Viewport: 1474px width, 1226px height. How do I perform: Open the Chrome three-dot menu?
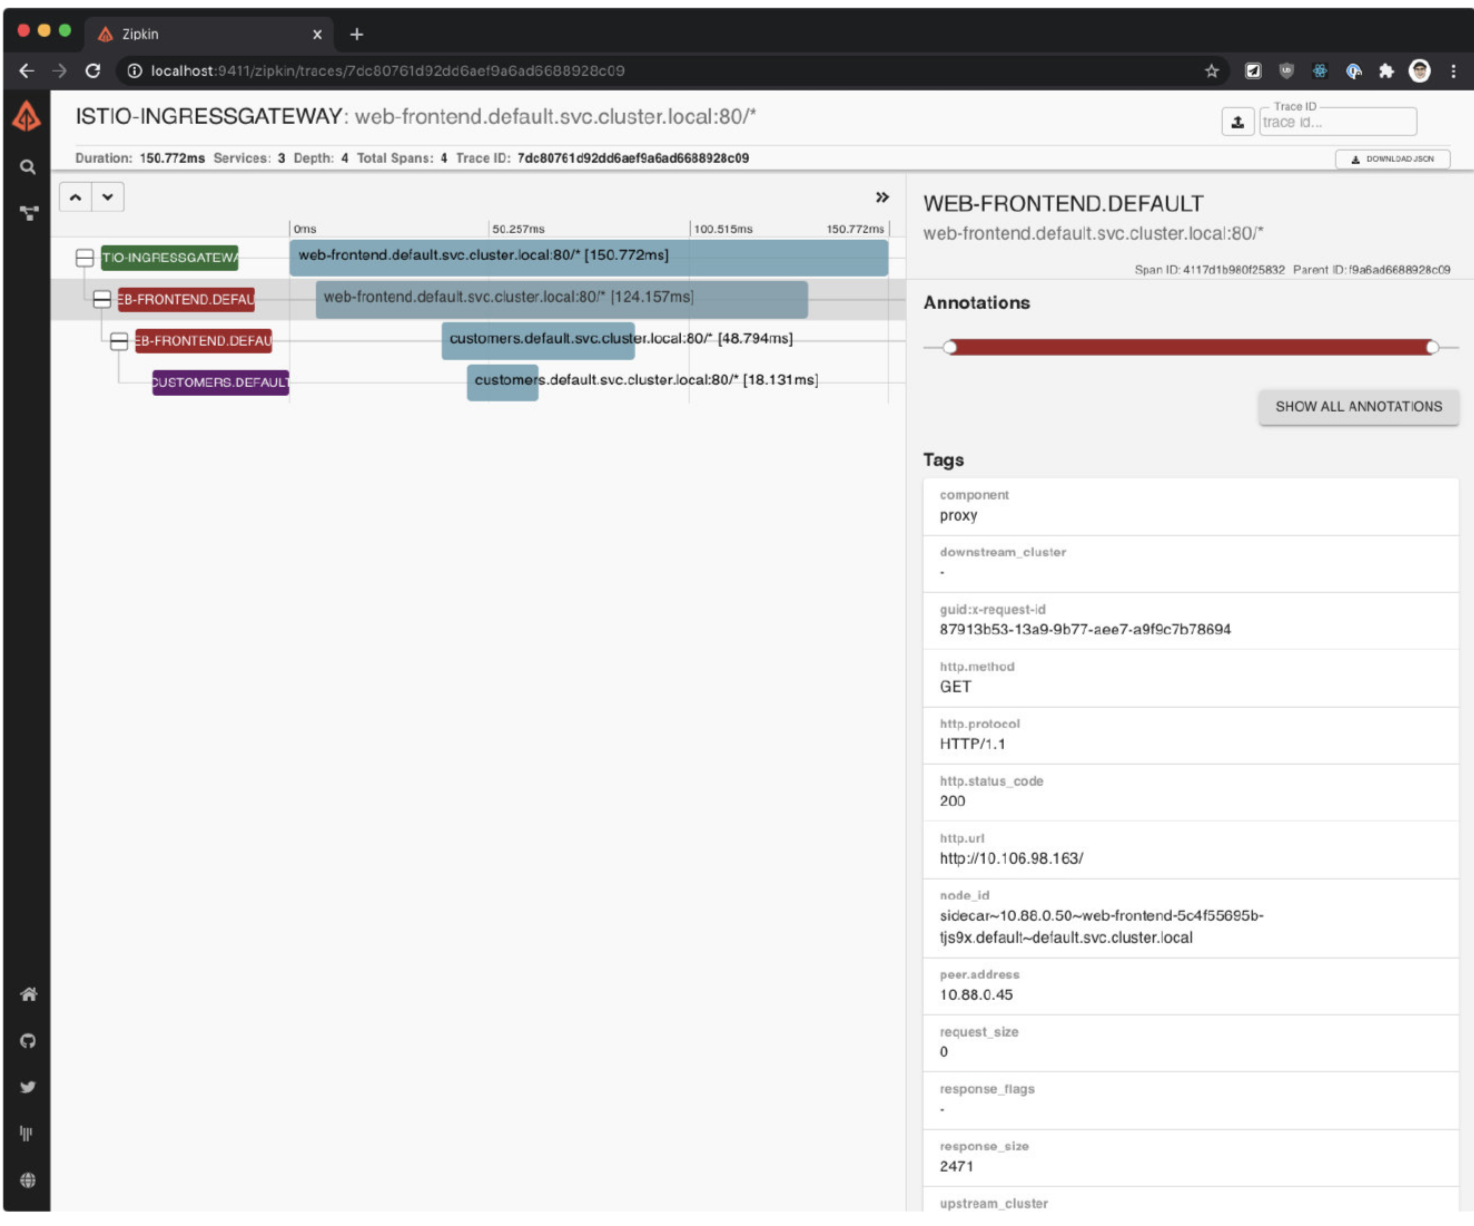1453,71
